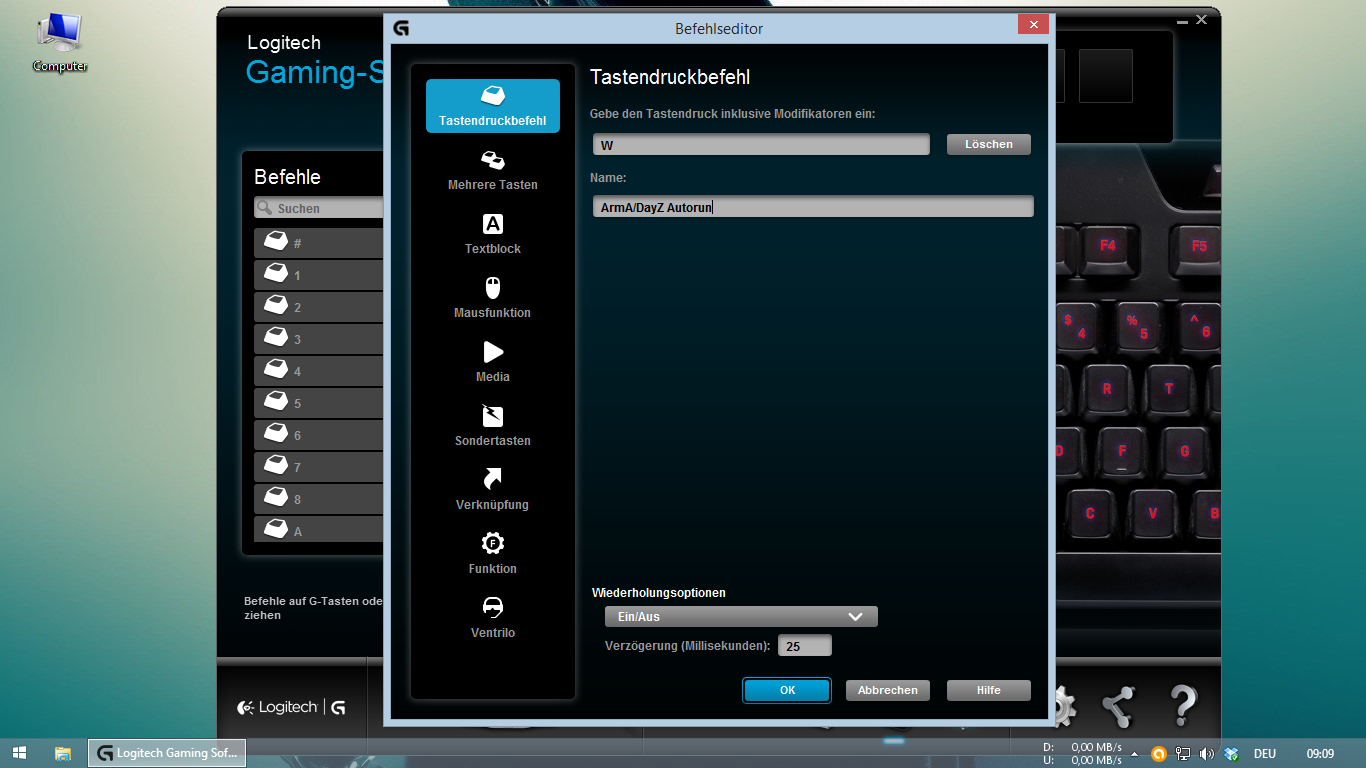Select command 6 in Befehle list
1366x768 pixels.
319,435
